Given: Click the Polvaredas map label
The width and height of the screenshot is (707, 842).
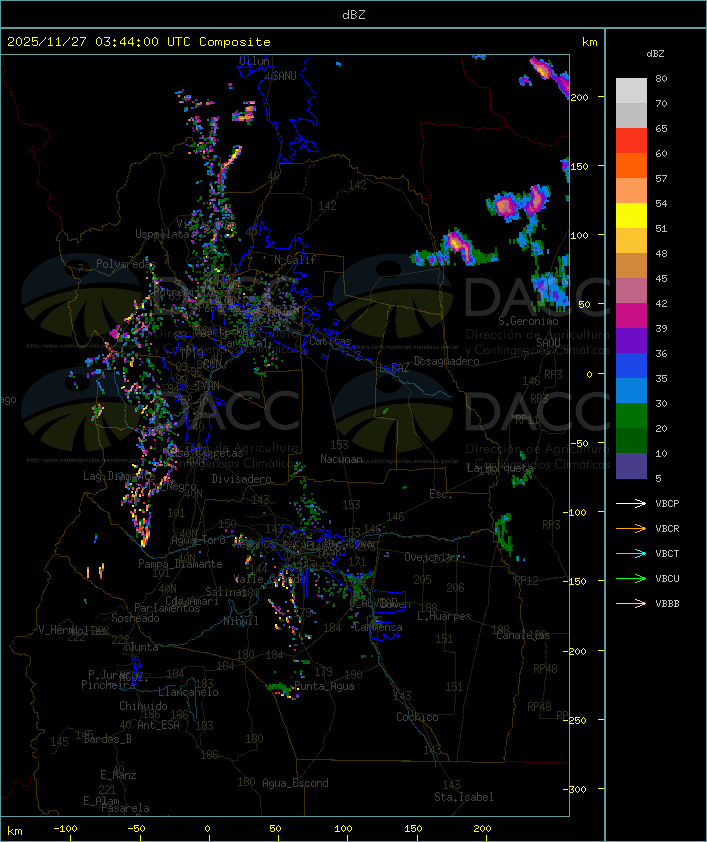Looking at the screenshot, I should click(x=126, y=264).
